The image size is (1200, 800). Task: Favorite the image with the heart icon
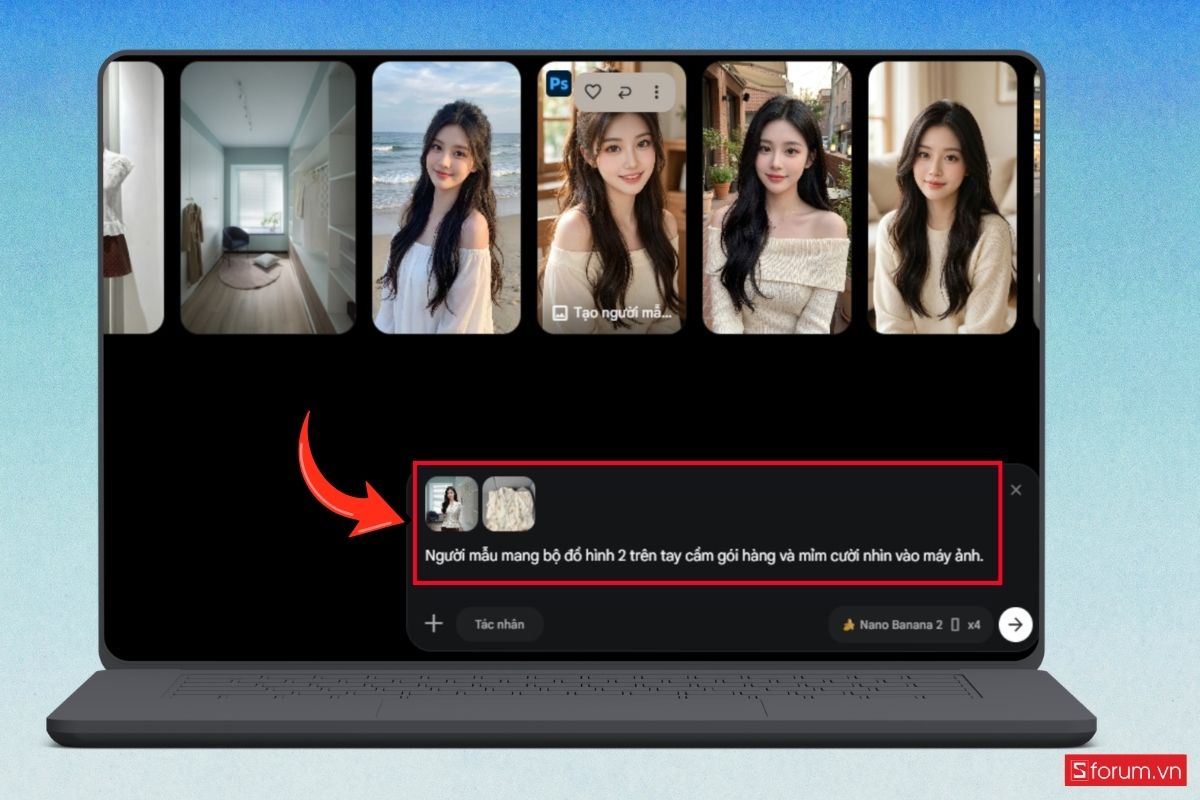592,92
